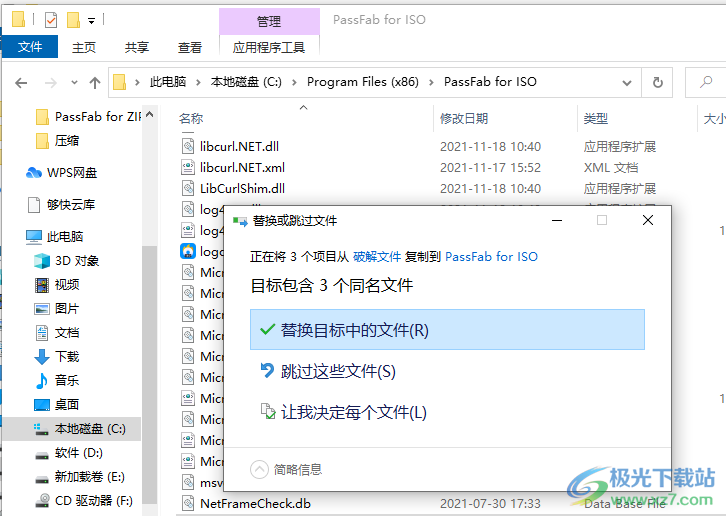Image resolution: width=726 pixels, height=516 pixels.
Task: Sort by 修改日期 column header
Action: coord(464,119)
